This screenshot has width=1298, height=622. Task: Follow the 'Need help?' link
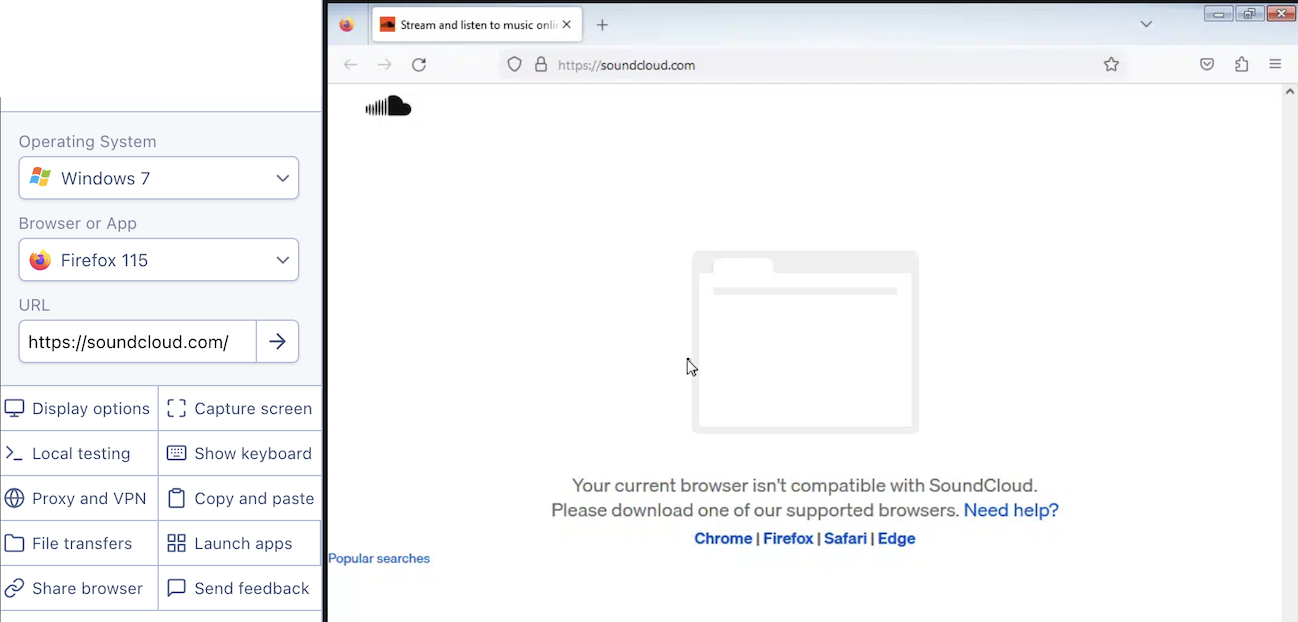tap(1011, 510)
